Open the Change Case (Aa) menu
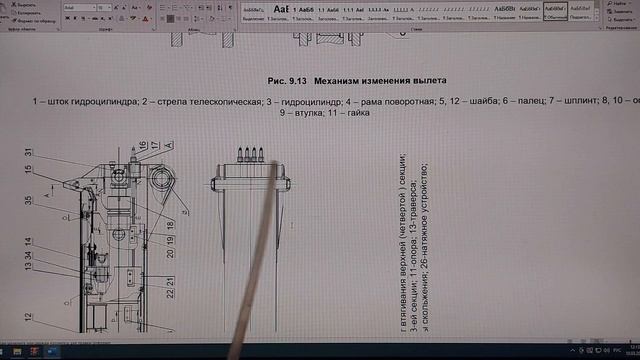 tap(135, 8)
